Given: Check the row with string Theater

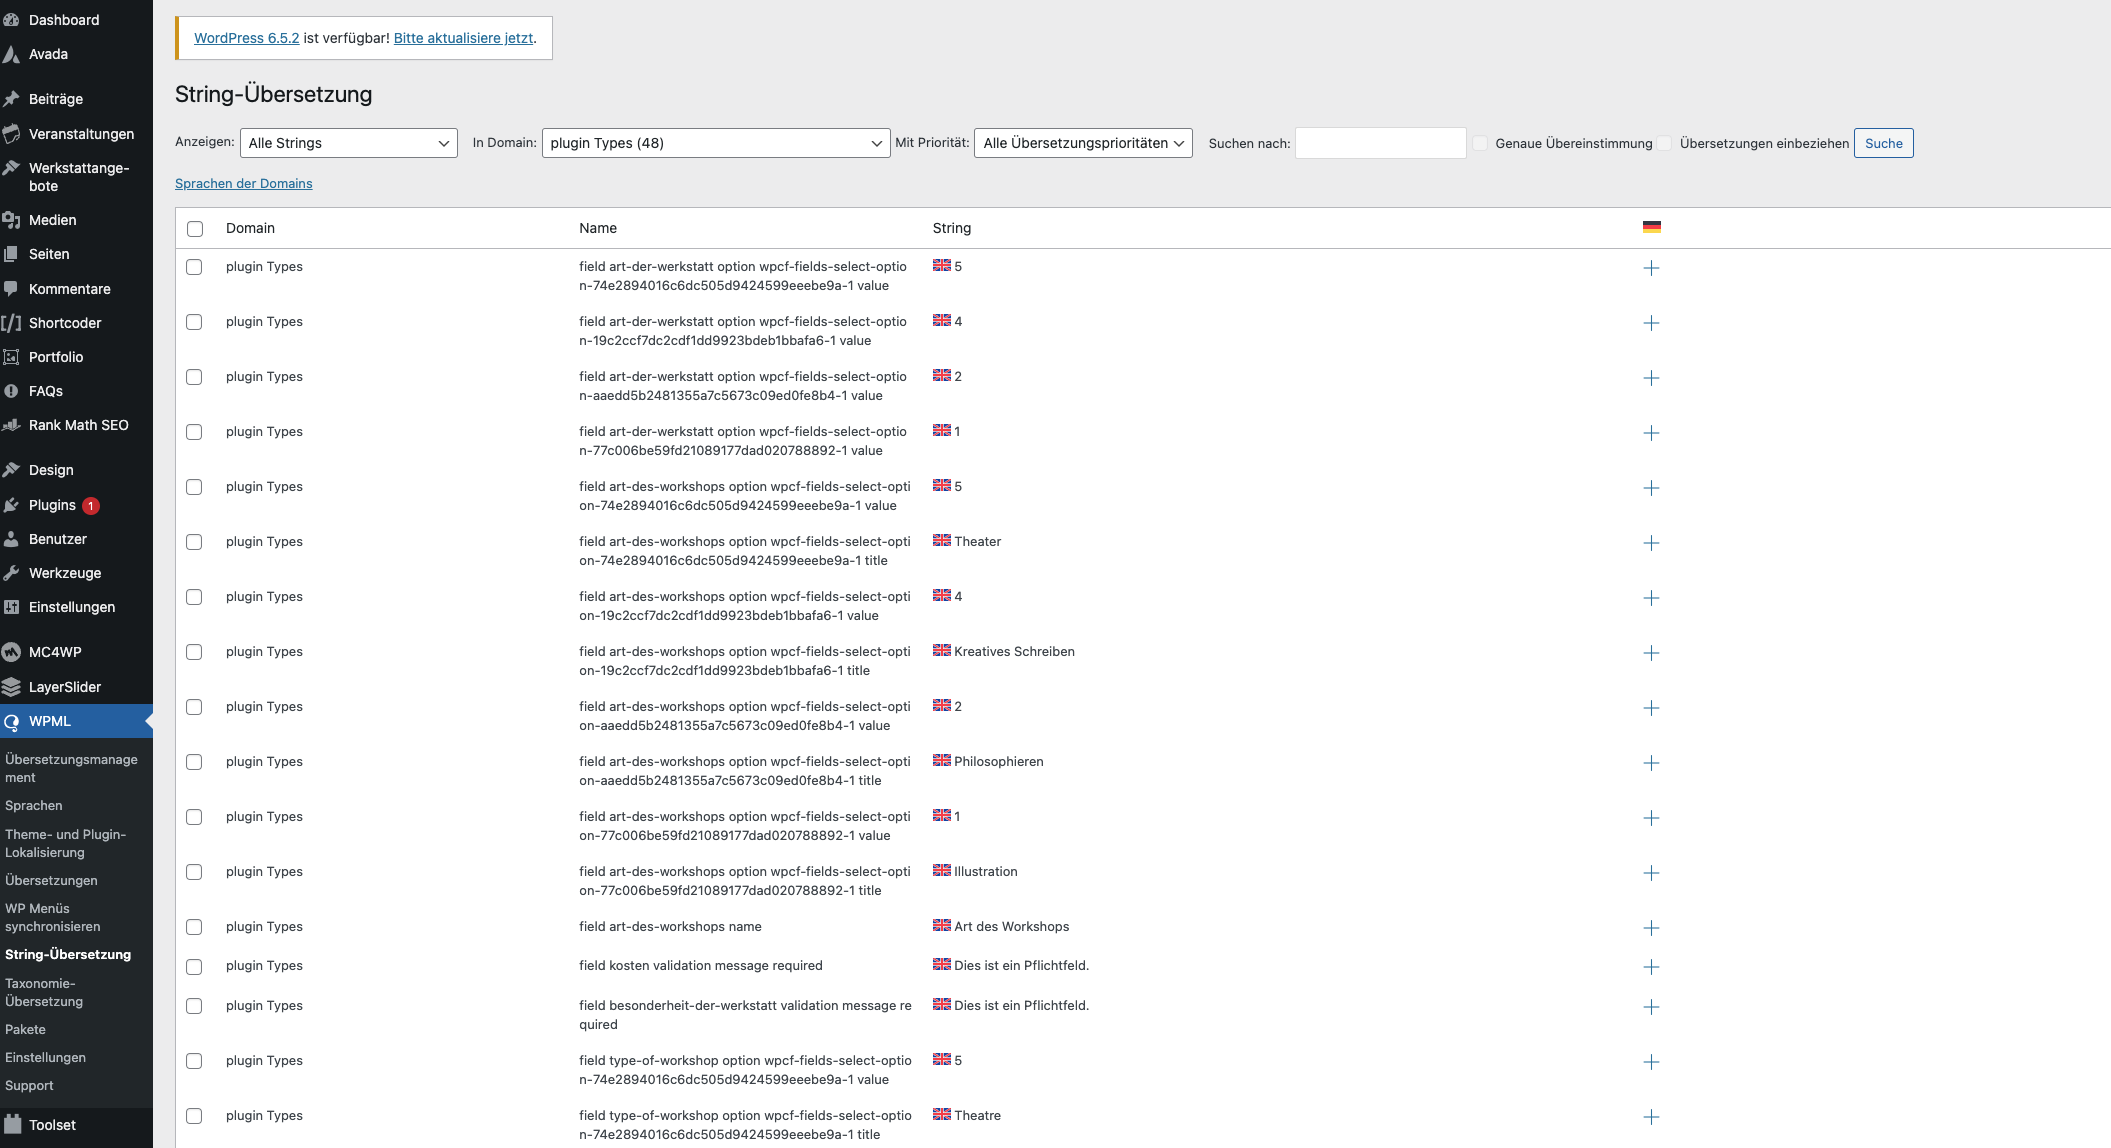Looking at the screenshot, I should click(x=194, y=542).
